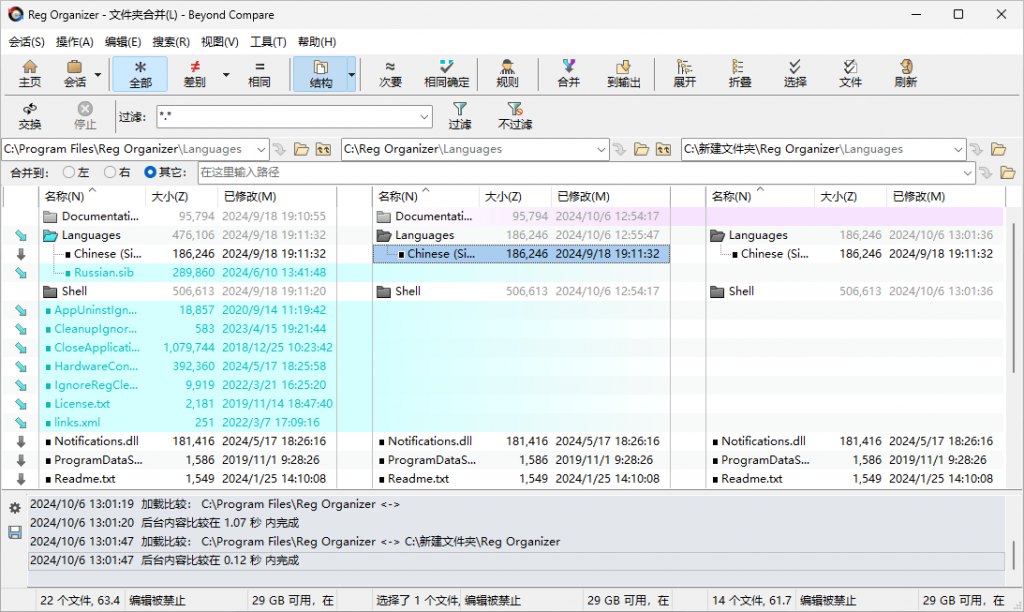Open the 视图(V) menu
This screenshot has height=612, width=1024.
(x=219, y=42)
